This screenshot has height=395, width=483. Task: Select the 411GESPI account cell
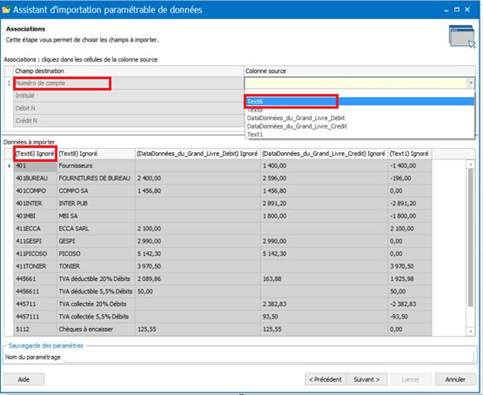click(x=35, y=241)
